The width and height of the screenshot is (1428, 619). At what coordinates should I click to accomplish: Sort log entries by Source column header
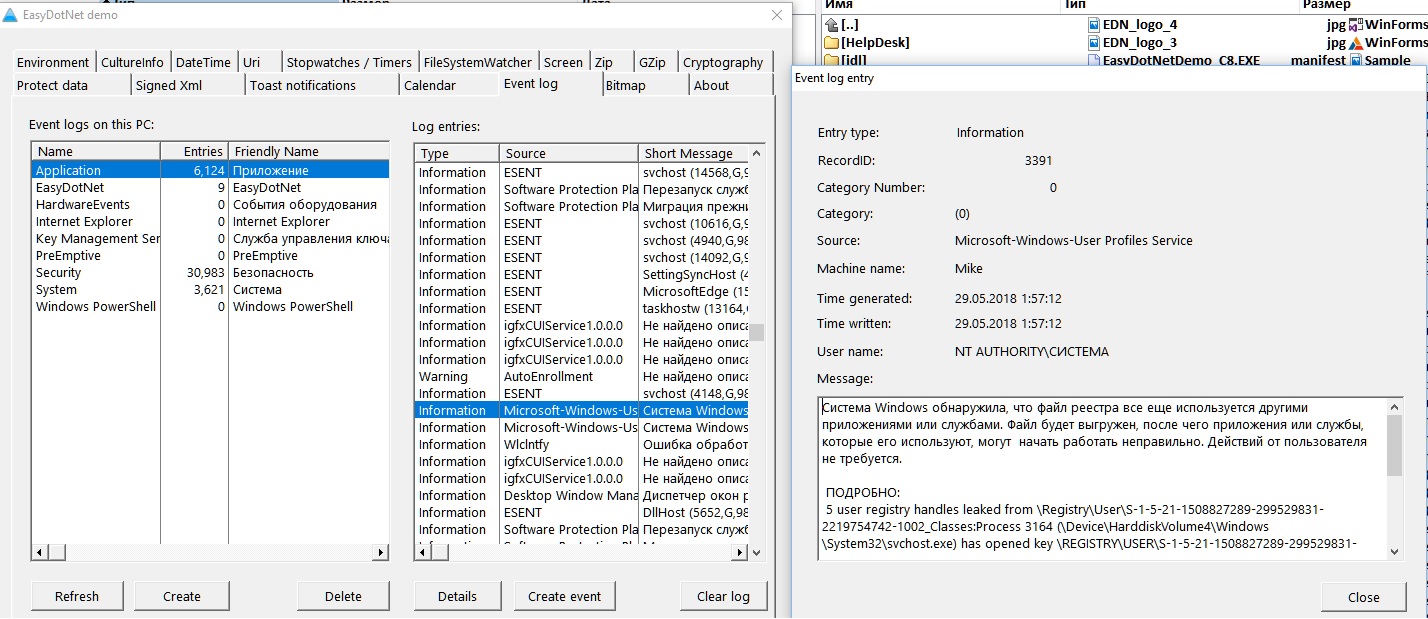(567, 153)
